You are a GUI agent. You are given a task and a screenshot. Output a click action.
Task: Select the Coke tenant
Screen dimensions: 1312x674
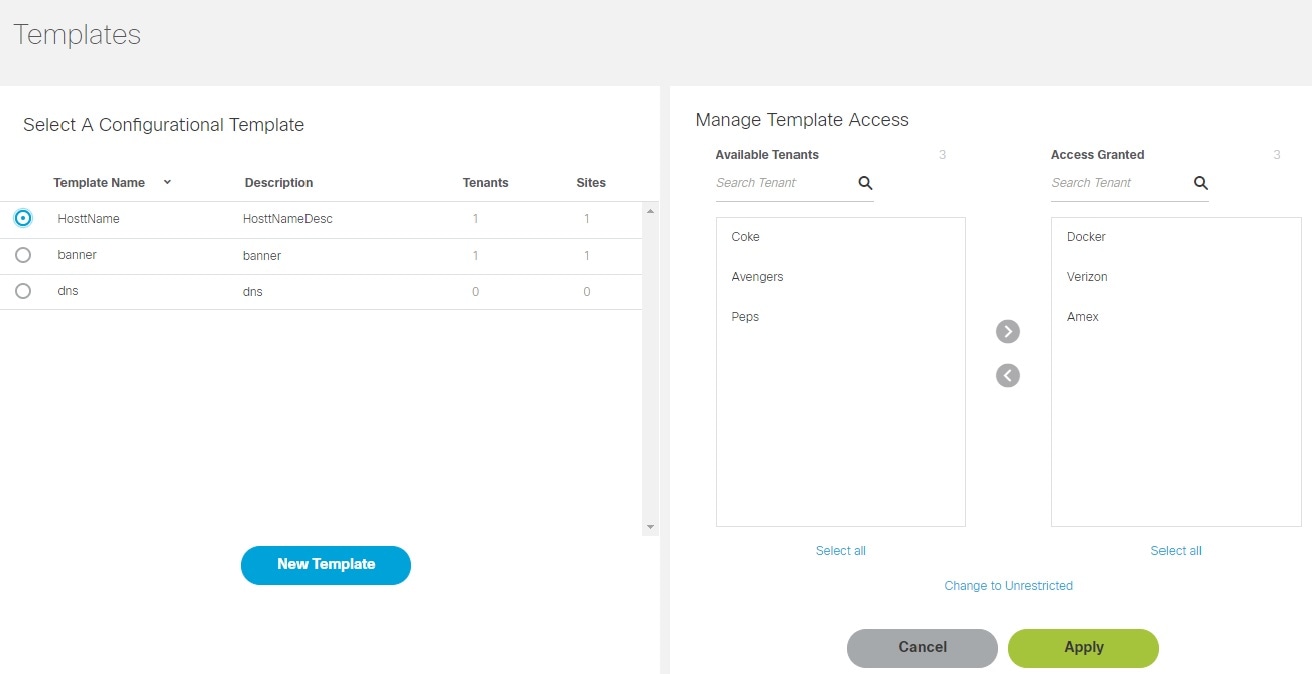[x=745, y=237]
